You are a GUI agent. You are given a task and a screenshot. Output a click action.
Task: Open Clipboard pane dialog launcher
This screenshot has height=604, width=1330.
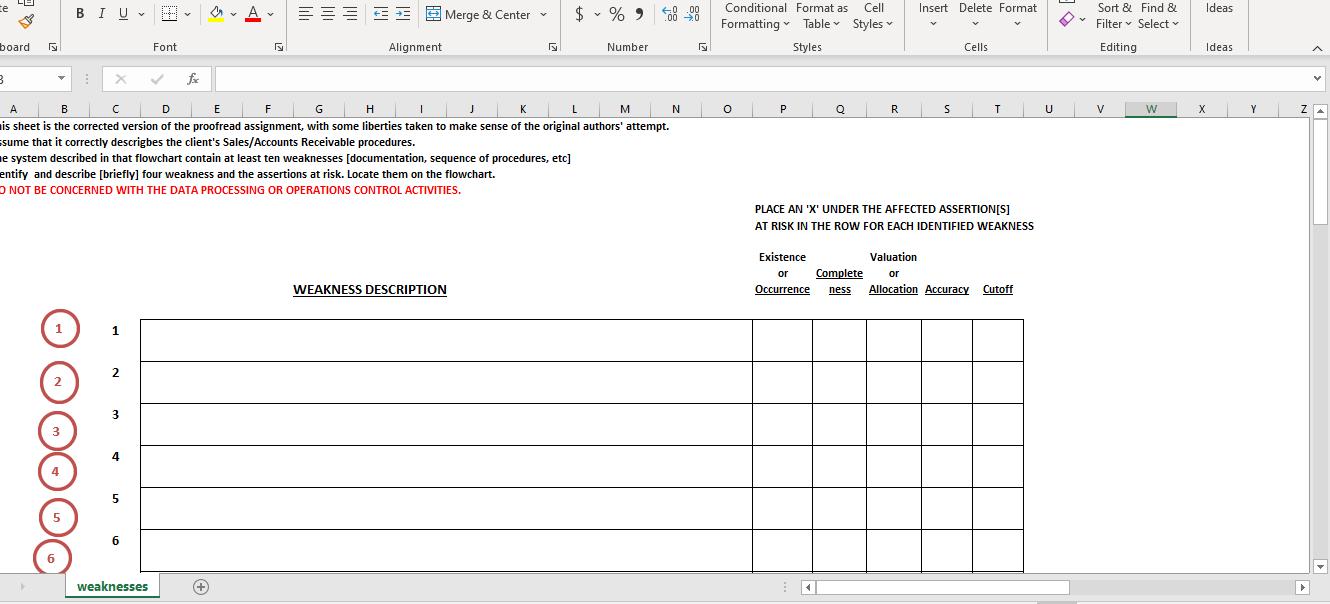click(53, 47)
